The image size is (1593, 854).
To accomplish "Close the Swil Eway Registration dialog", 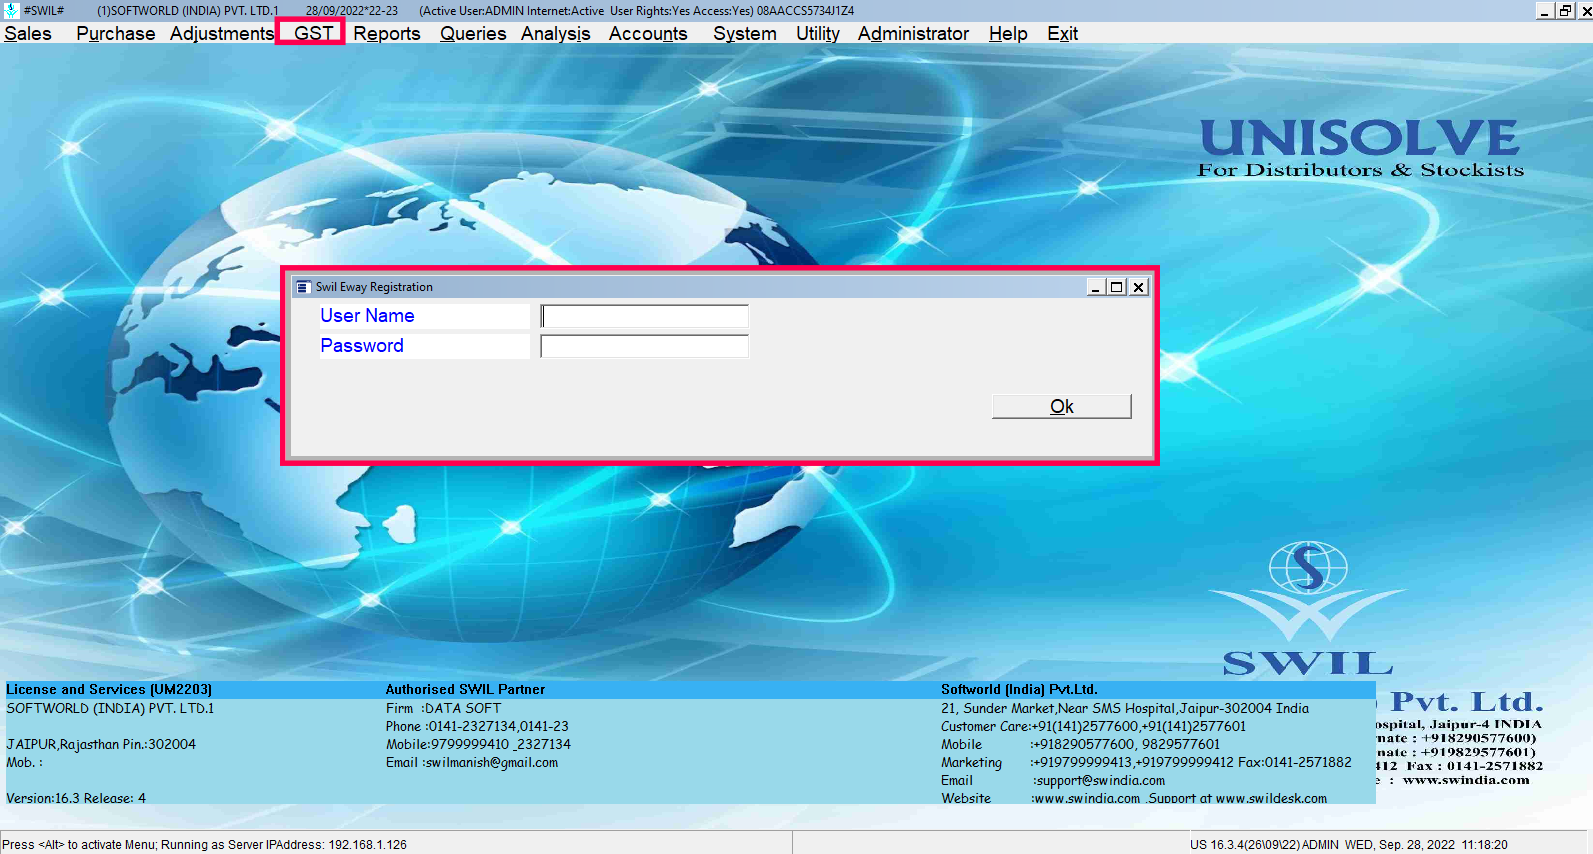I will (1139, 287).
